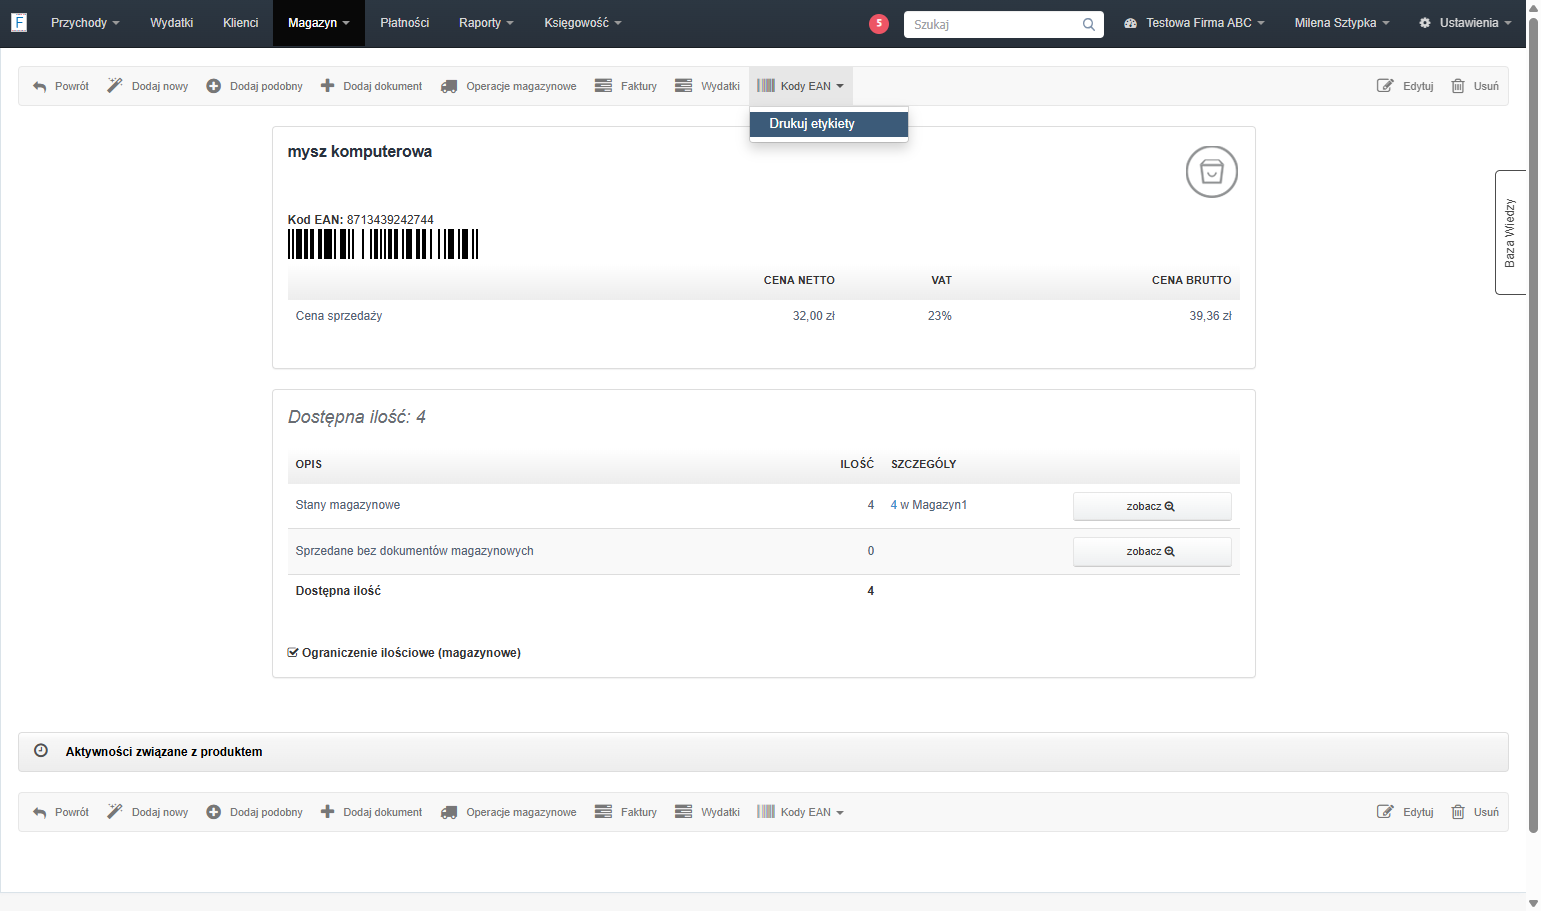The width and height of the screenshot is (1541, 911).
Task: Open the Magazyn dropdown menu
Action: 319,23
